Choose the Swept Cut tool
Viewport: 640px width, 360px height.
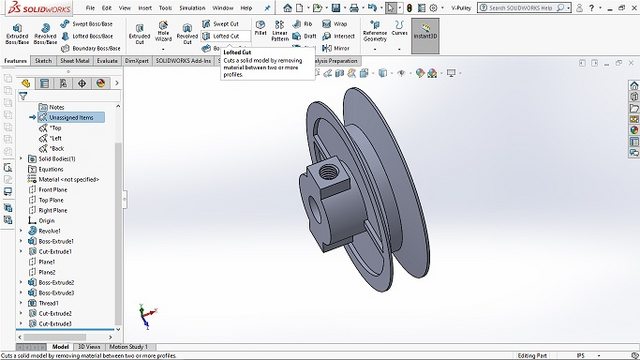click(x=220, y=24)
